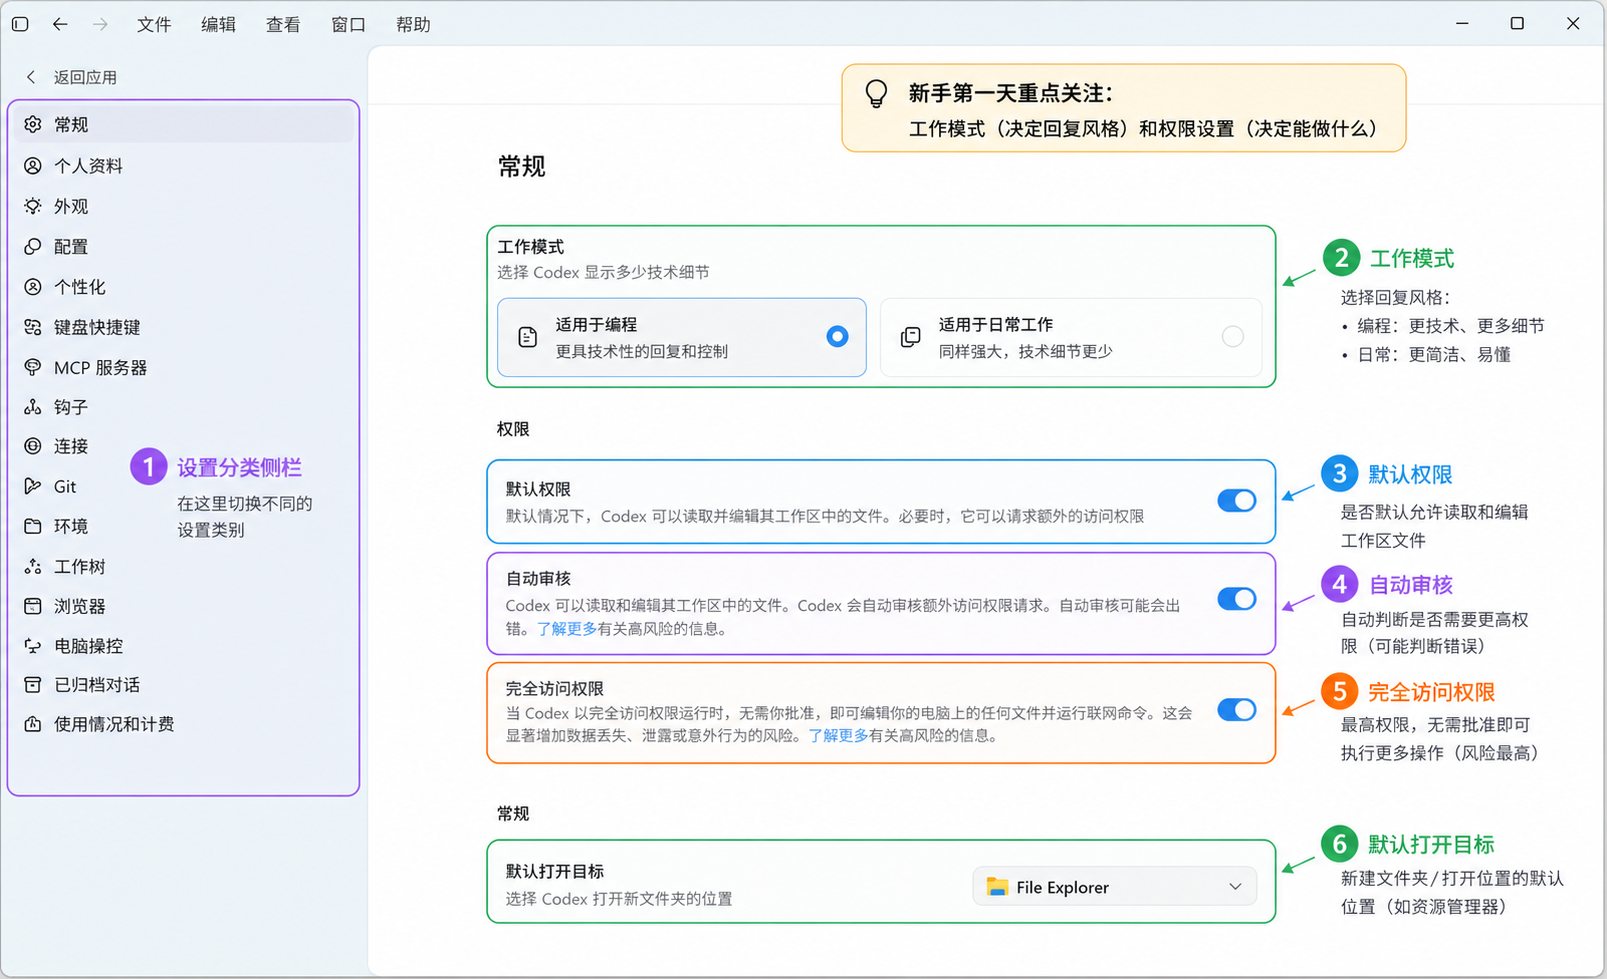Click 了解更多 link in 自动审核 description

pyautogui.click(x=567, y=629)
